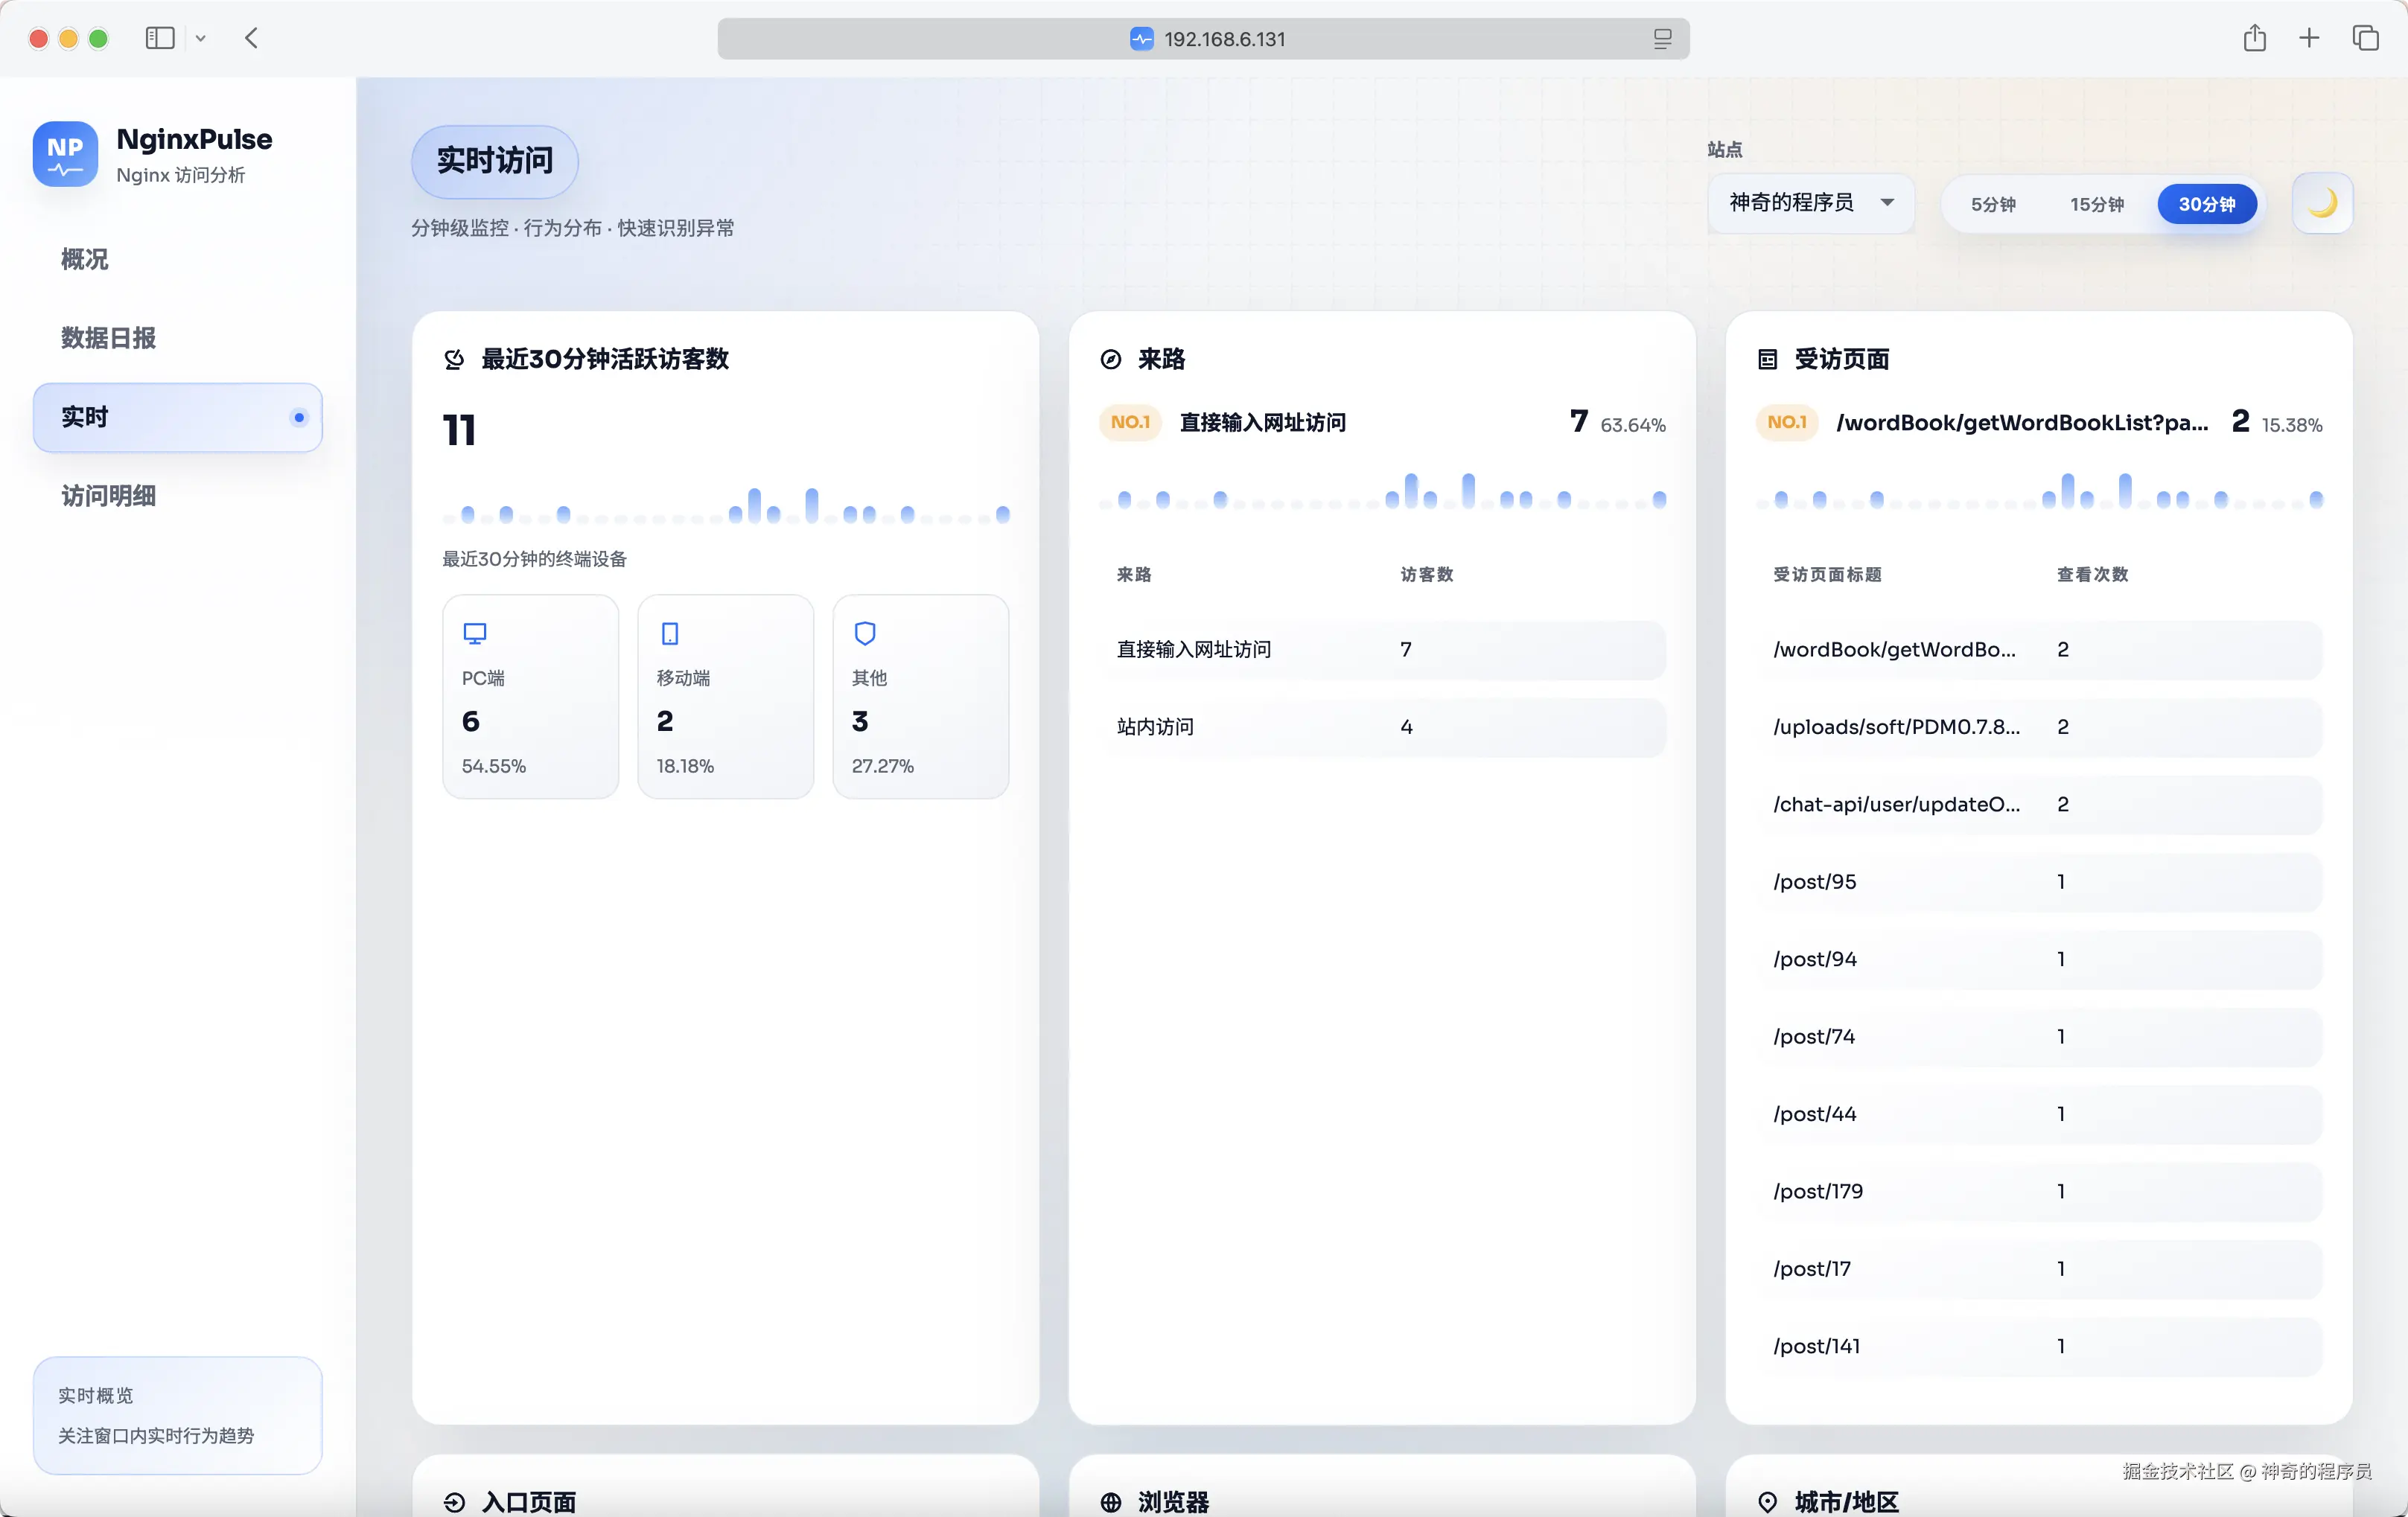
Task: Click the 受访页面 page icon
Action: [x=1767, y=359]
